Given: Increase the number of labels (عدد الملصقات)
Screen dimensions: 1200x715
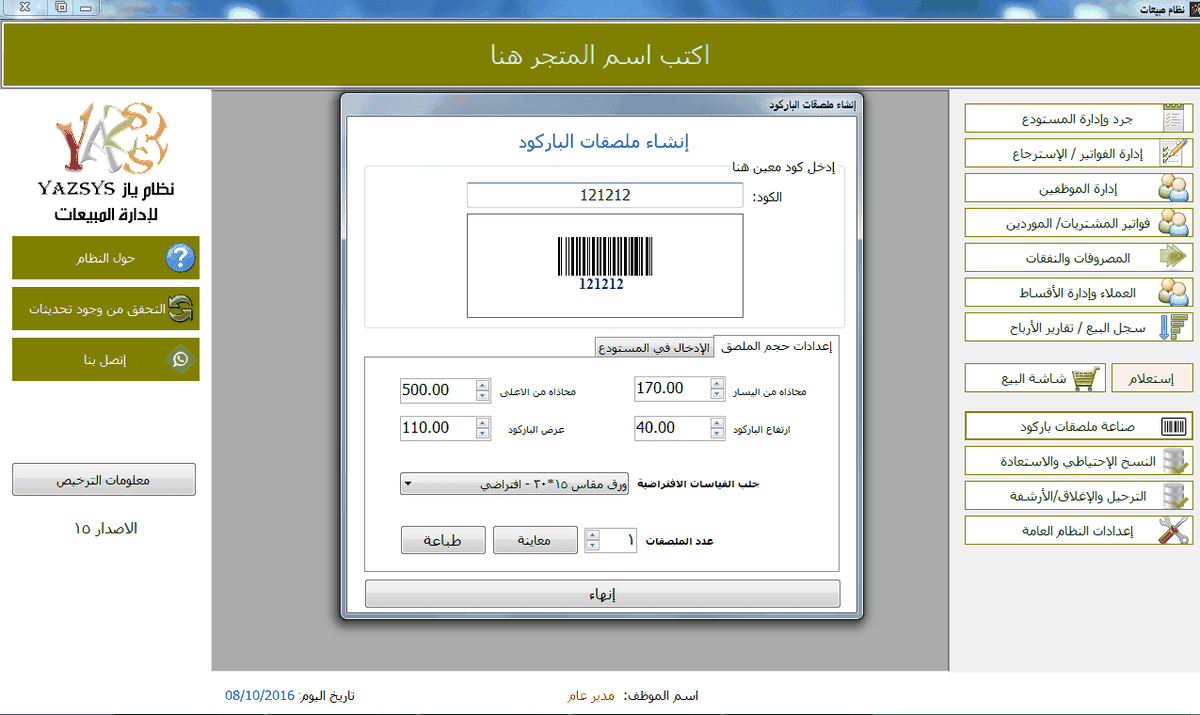Looking at the screenshot, I should [593, 535].
